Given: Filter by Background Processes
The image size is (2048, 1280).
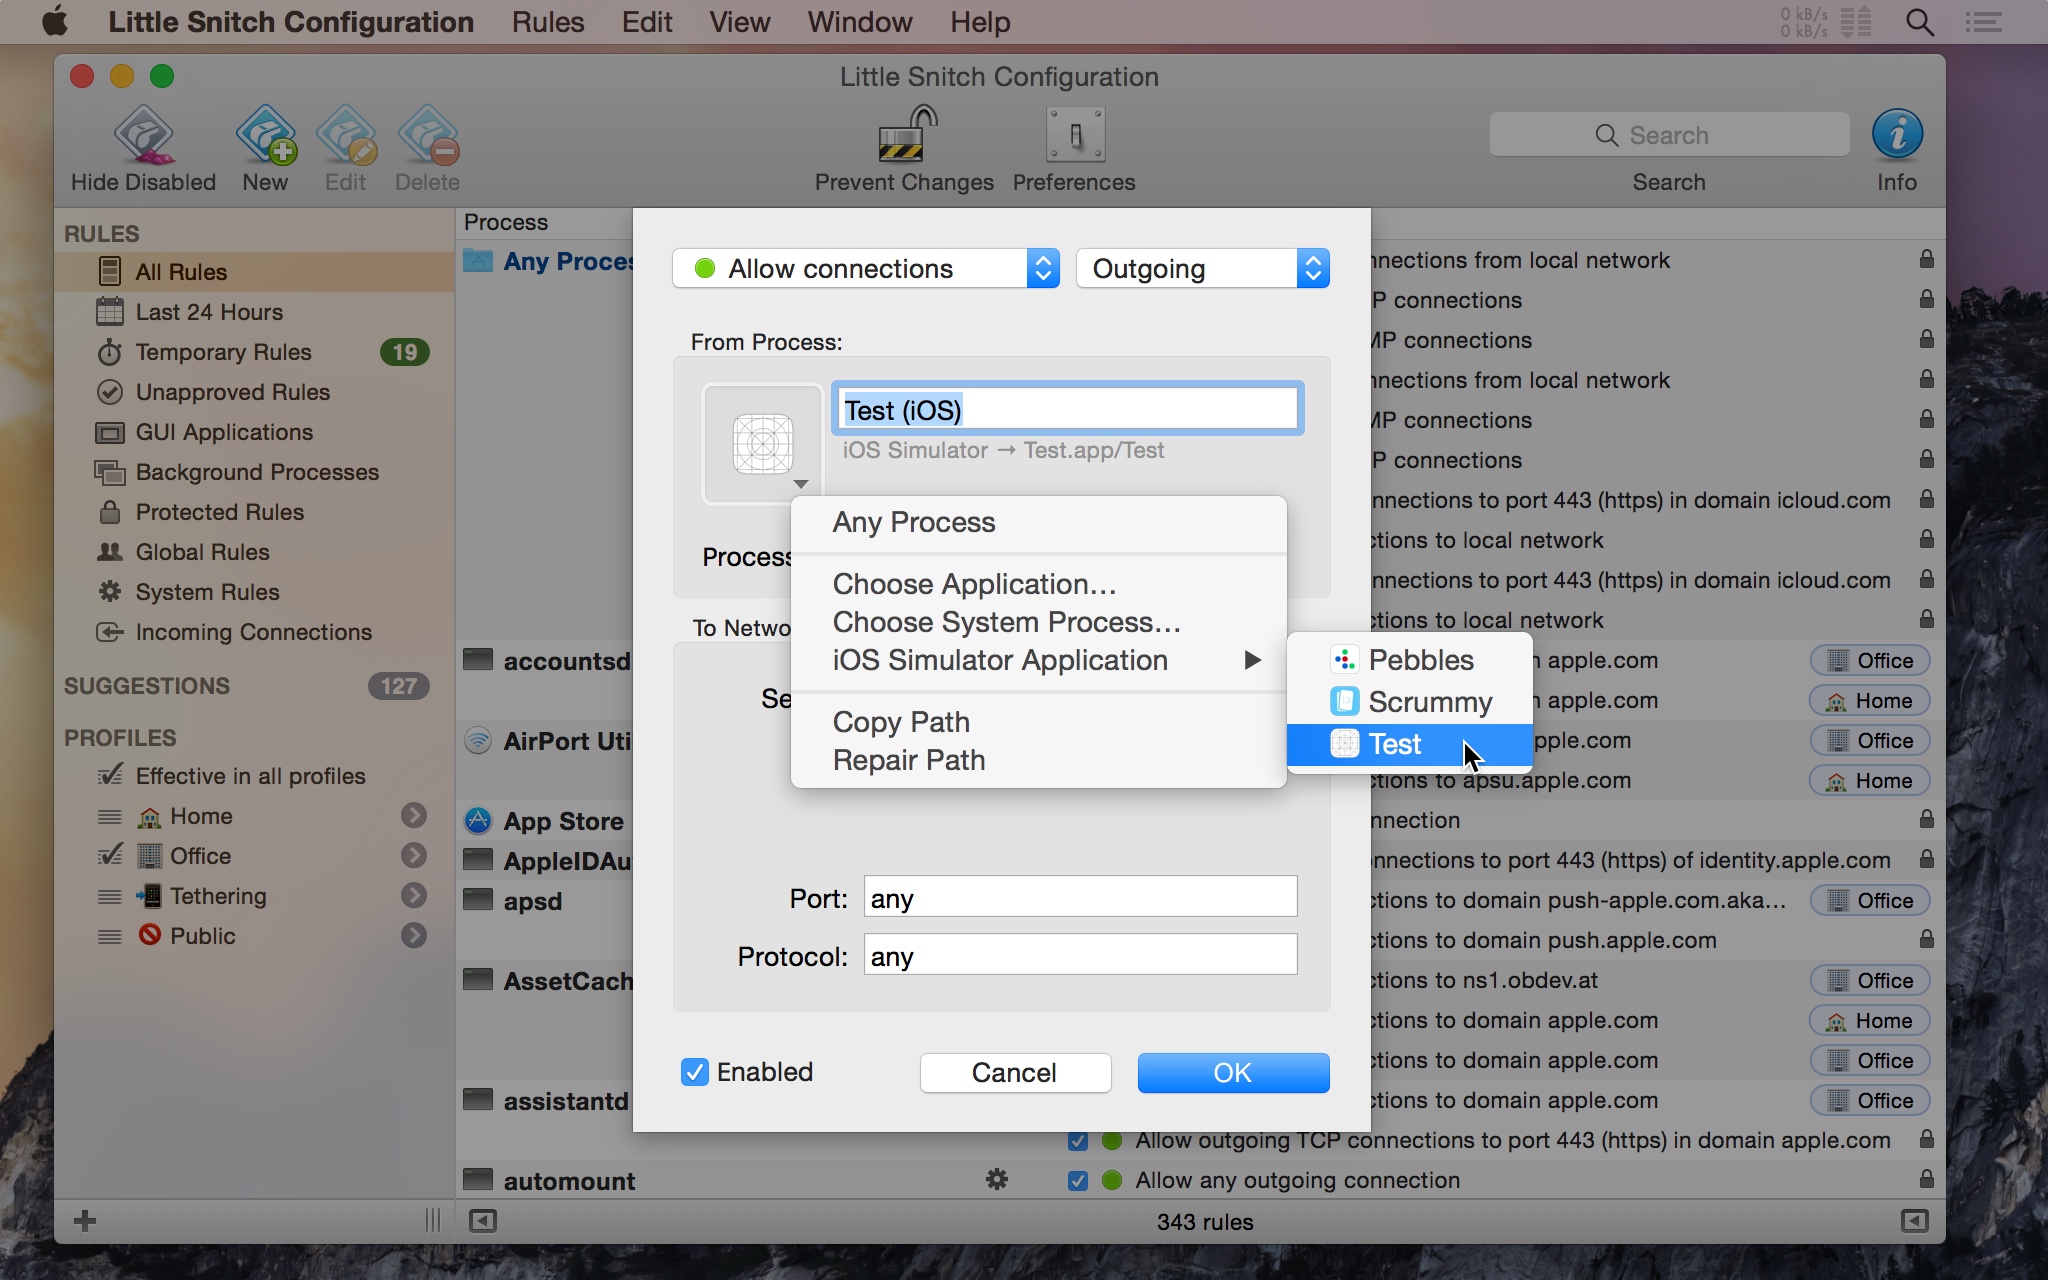Looking at the screenshot, I should 255,472.
